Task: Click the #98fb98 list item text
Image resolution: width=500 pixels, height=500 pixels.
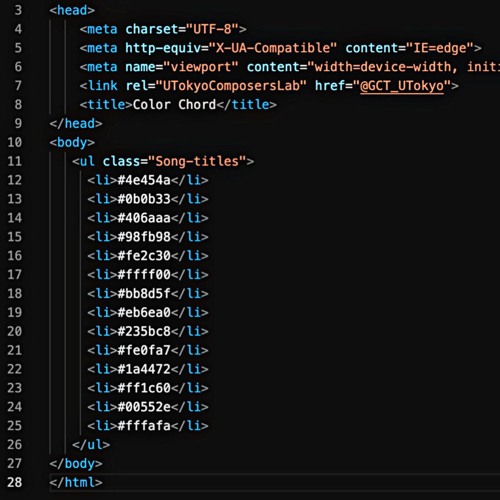Action: point(144,237)
